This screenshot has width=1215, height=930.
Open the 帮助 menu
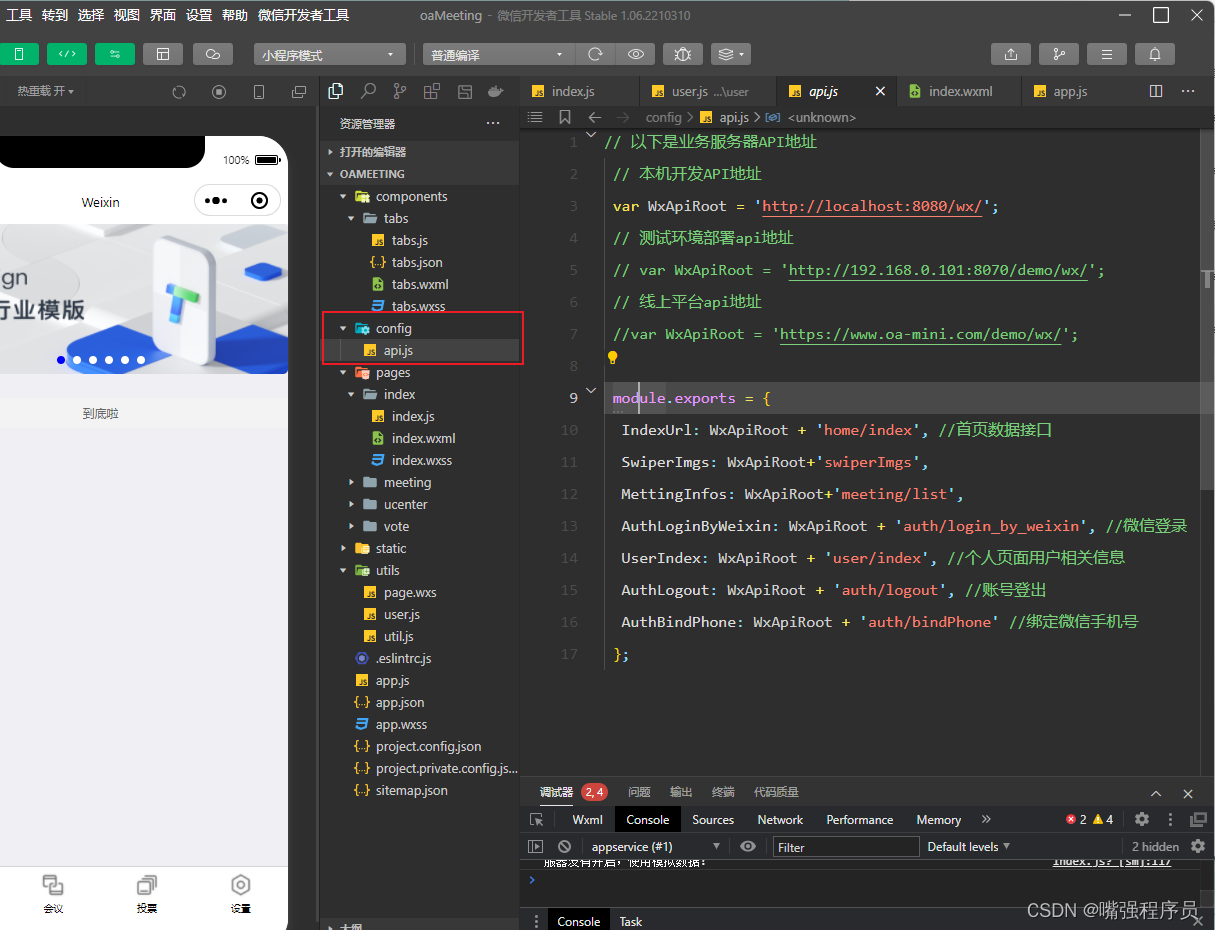(235, 15)
